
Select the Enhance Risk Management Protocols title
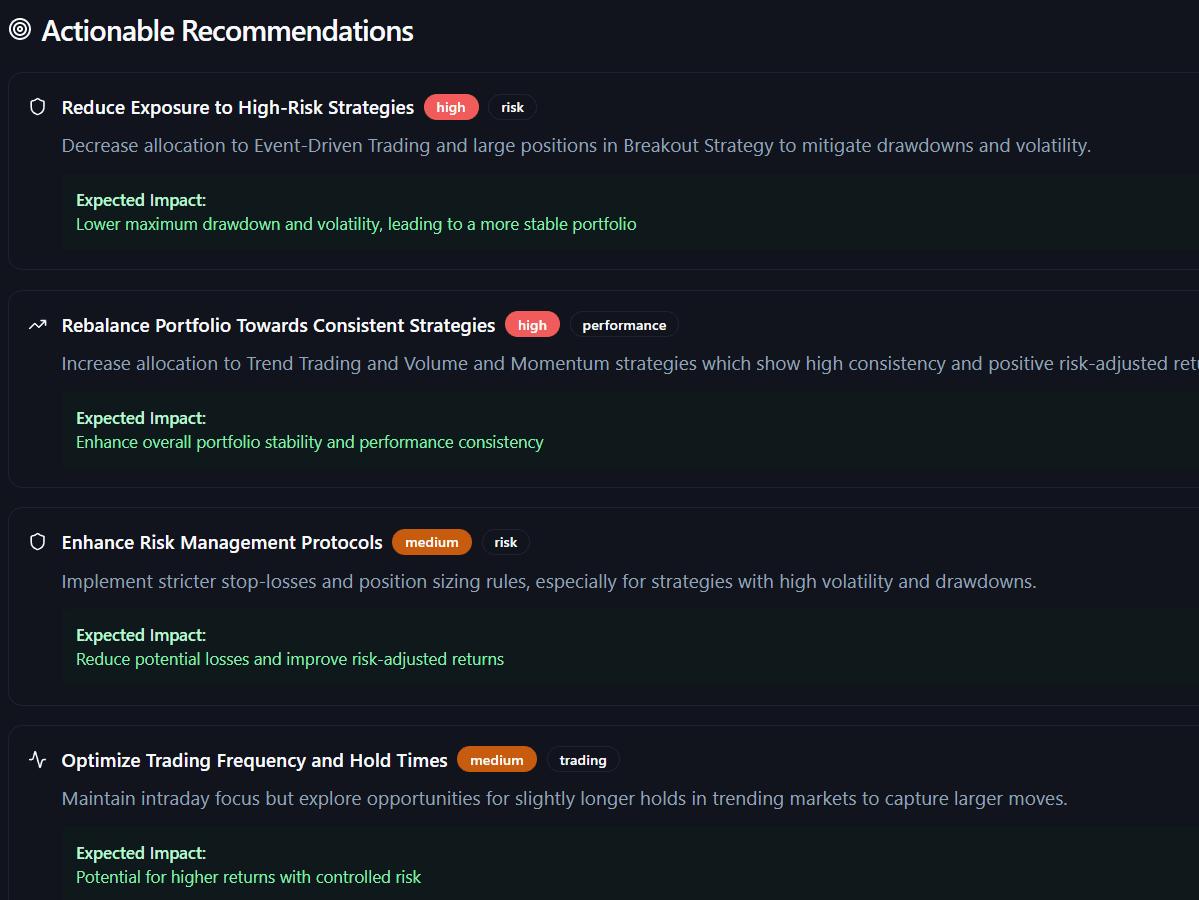coord(222,541)
